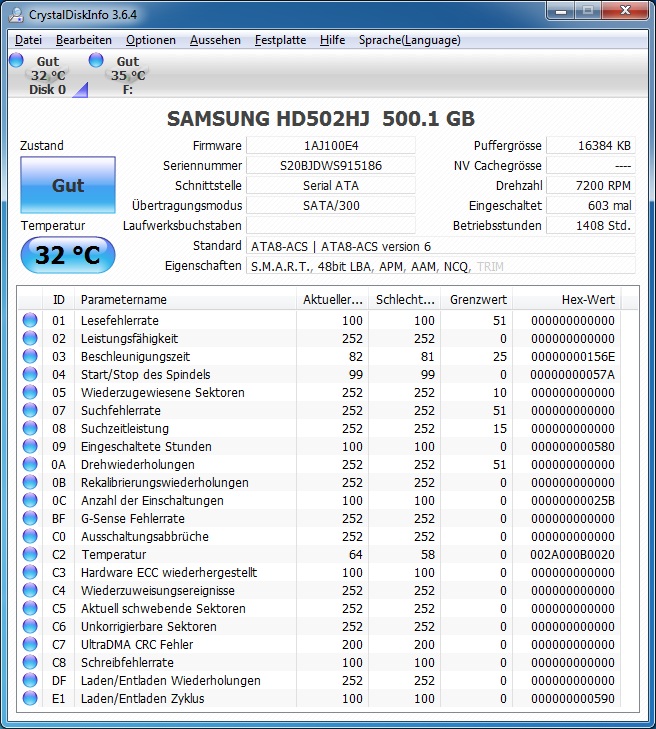
Task: Click the Eingeschaltet value 603 mal
Action: [591, 205]
